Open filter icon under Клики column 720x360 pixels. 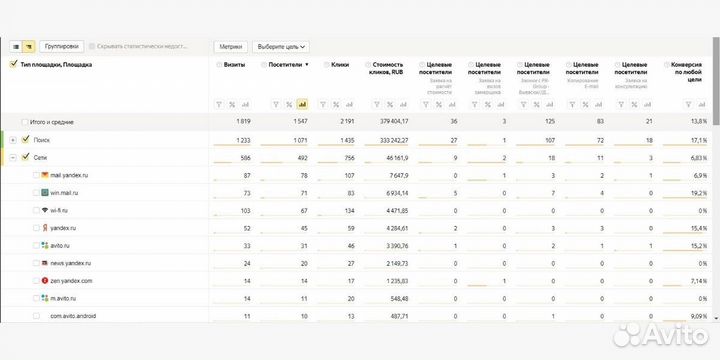[x=323, y=105]
